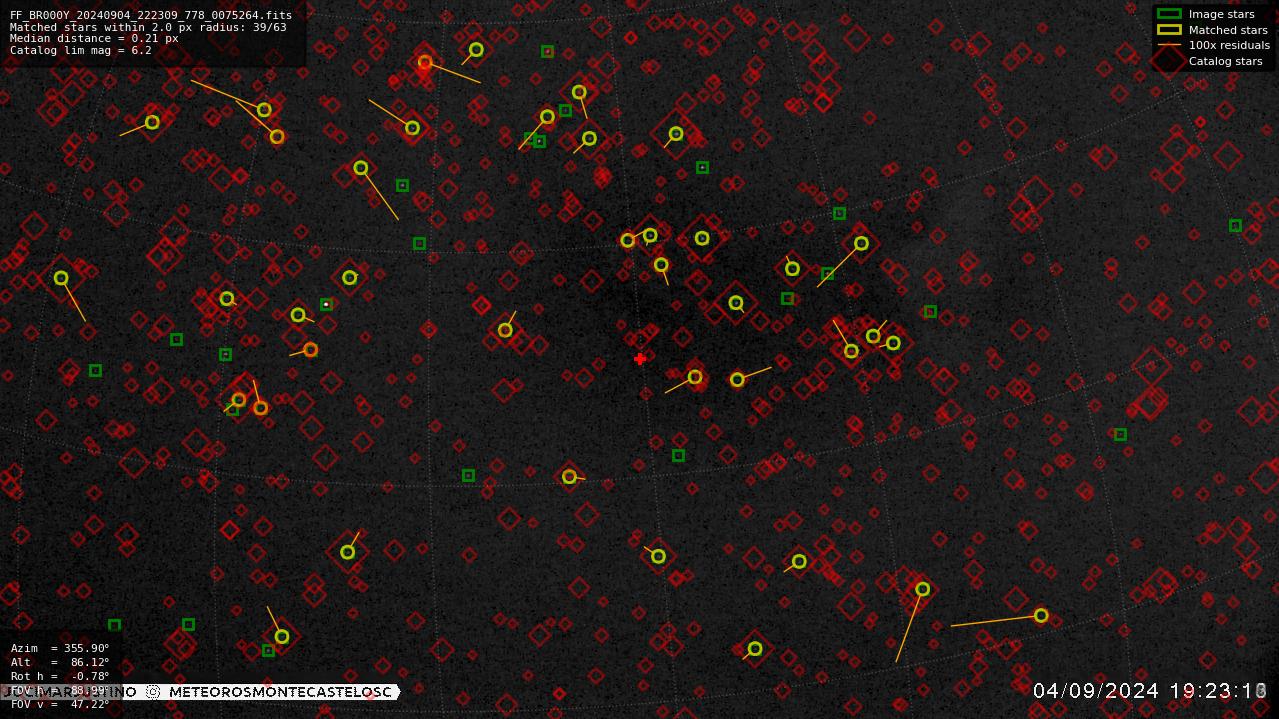Screen dimensions: 1279x719
Task: Click the timestamp 04/09/2024 19:23:18
Action: point(1150,691)
